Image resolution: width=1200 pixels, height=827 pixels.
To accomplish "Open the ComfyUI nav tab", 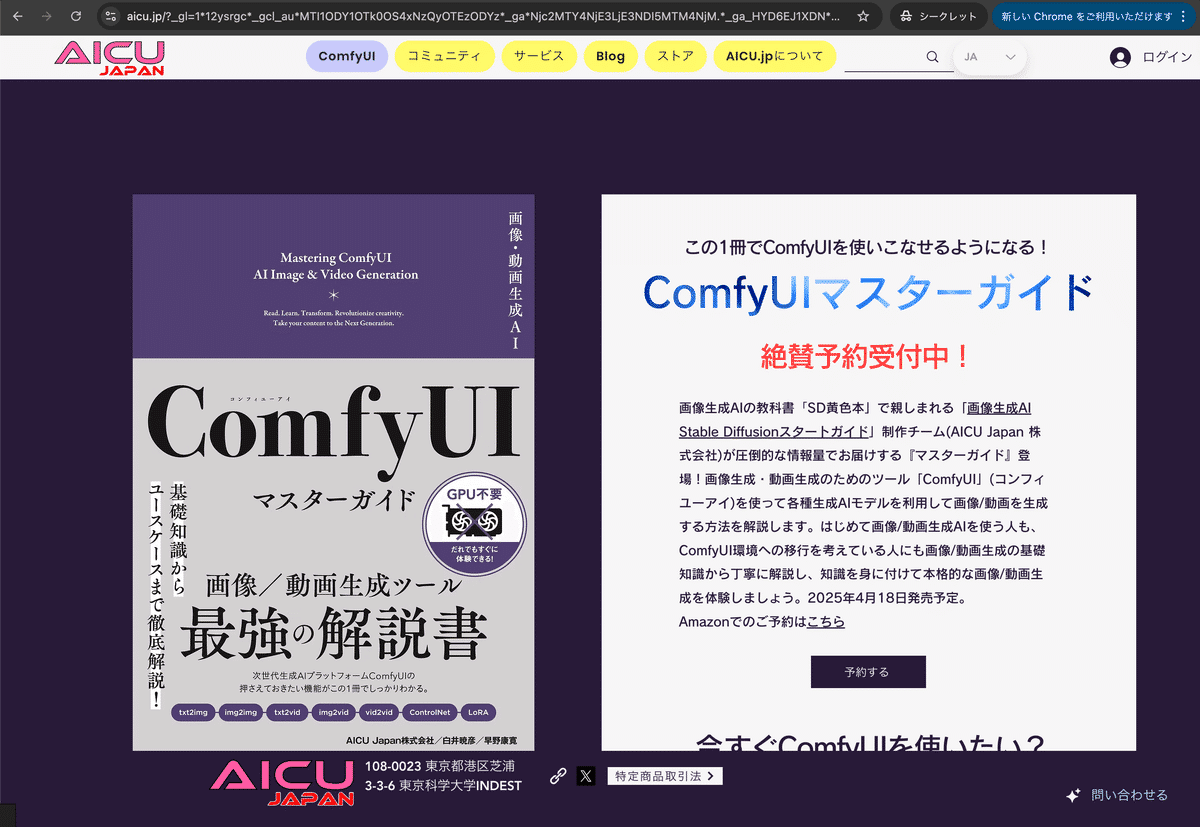I will click(x=346, y=56).
